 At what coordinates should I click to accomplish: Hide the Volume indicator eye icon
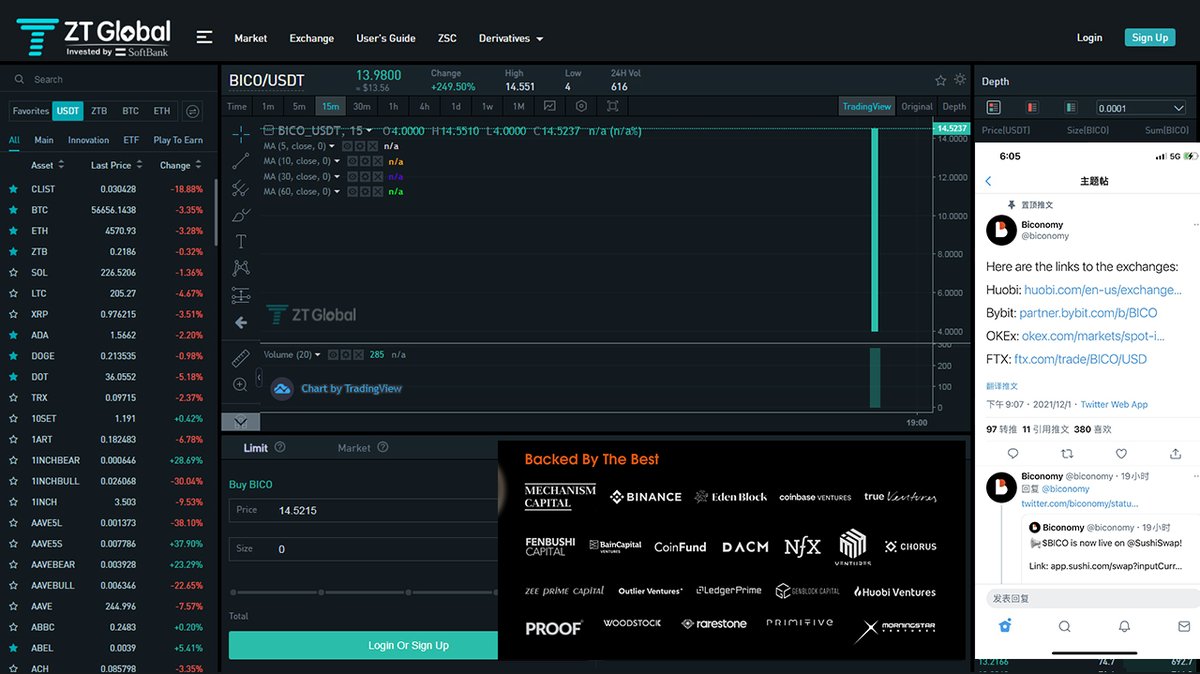point(334,354)
